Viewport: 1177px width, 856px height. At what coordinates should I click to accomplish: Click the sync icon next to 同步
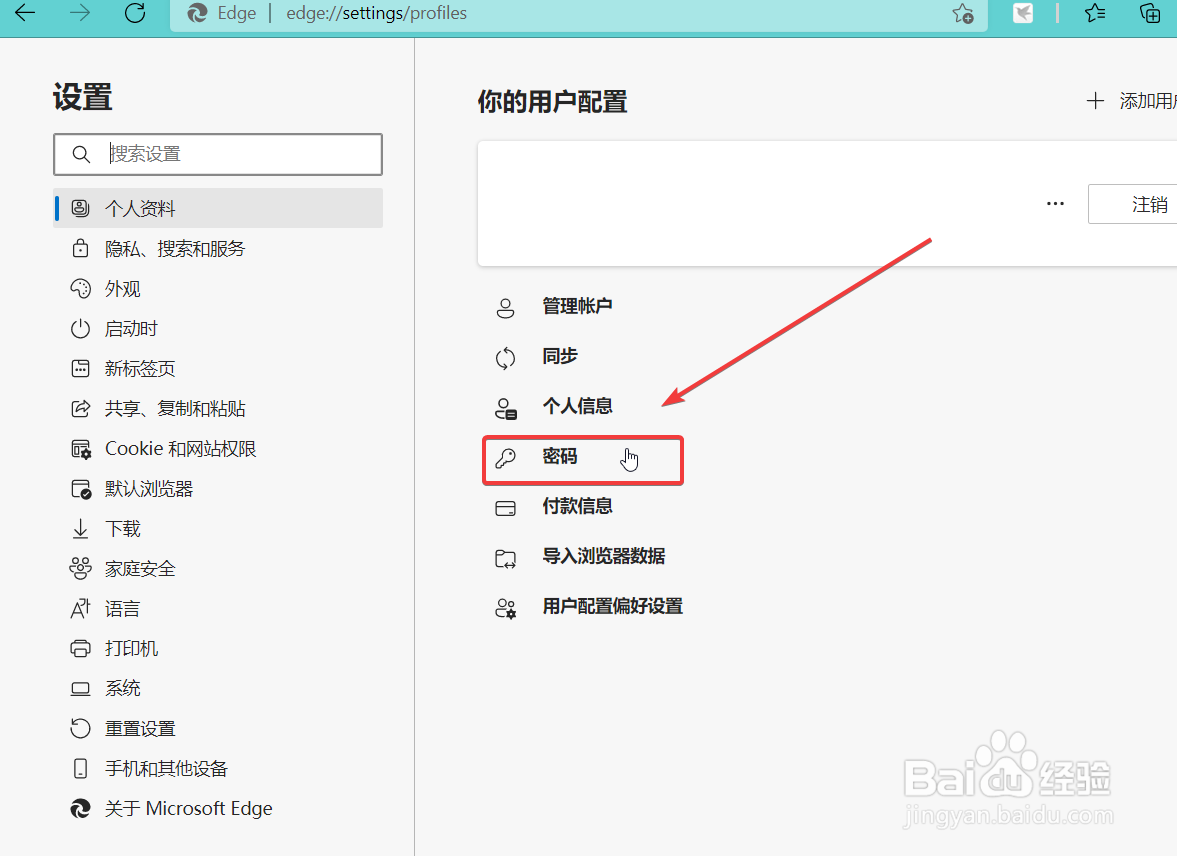[506, 357]
